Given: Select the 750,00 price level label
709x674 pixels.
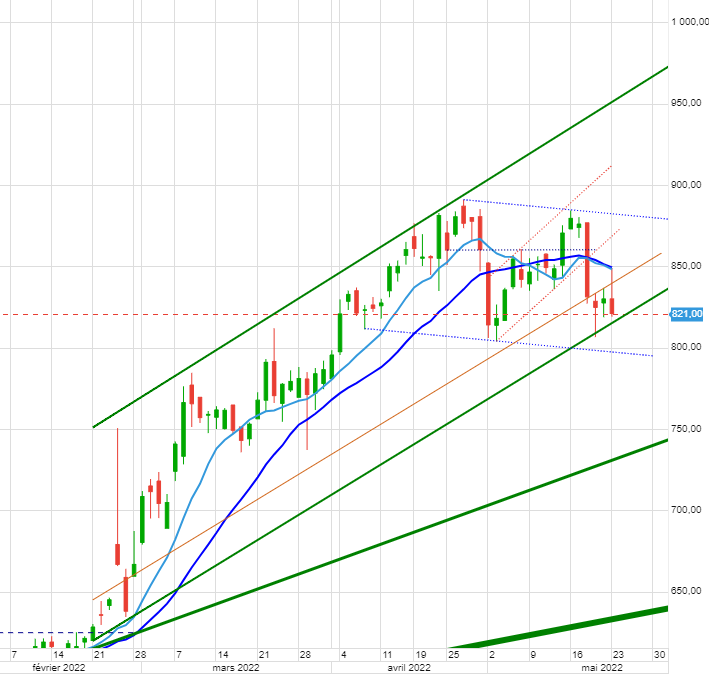Looking at the screenshot, I should pos(686,429).
